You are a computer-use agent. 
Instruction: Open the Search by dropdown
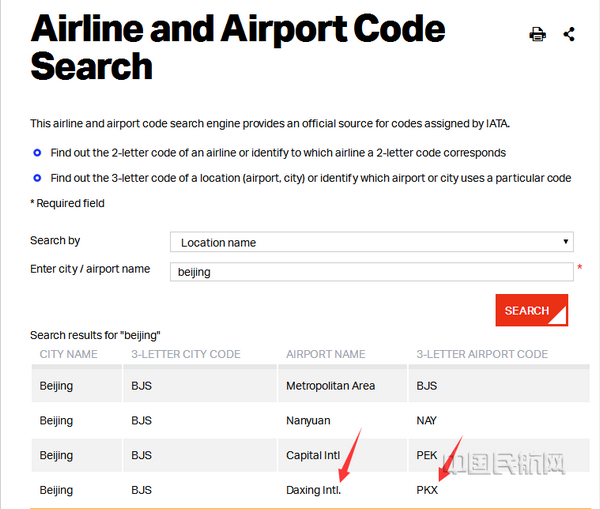coord(371,242)
